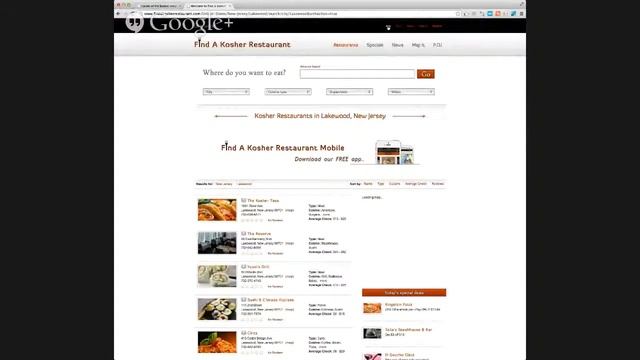Click the star rating under The Reserve
Image resolution: width=640 pixels, height=360 pixels.
coord(252,253)
